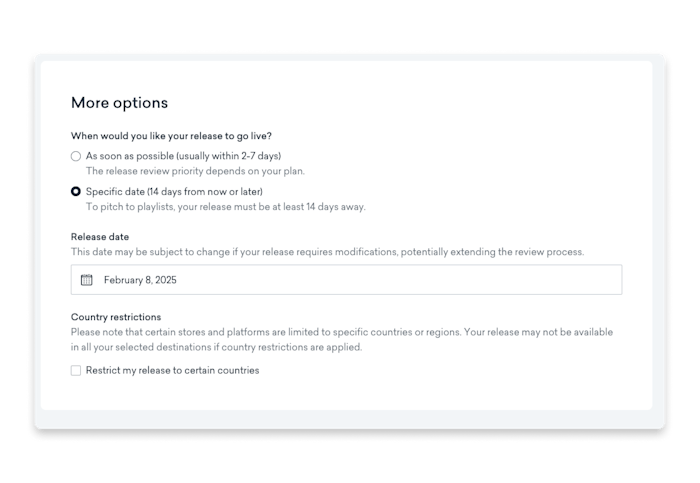Click the 'More options' heading
The image size is (700, 483).
pyautogui.click(x=120, y=103)
